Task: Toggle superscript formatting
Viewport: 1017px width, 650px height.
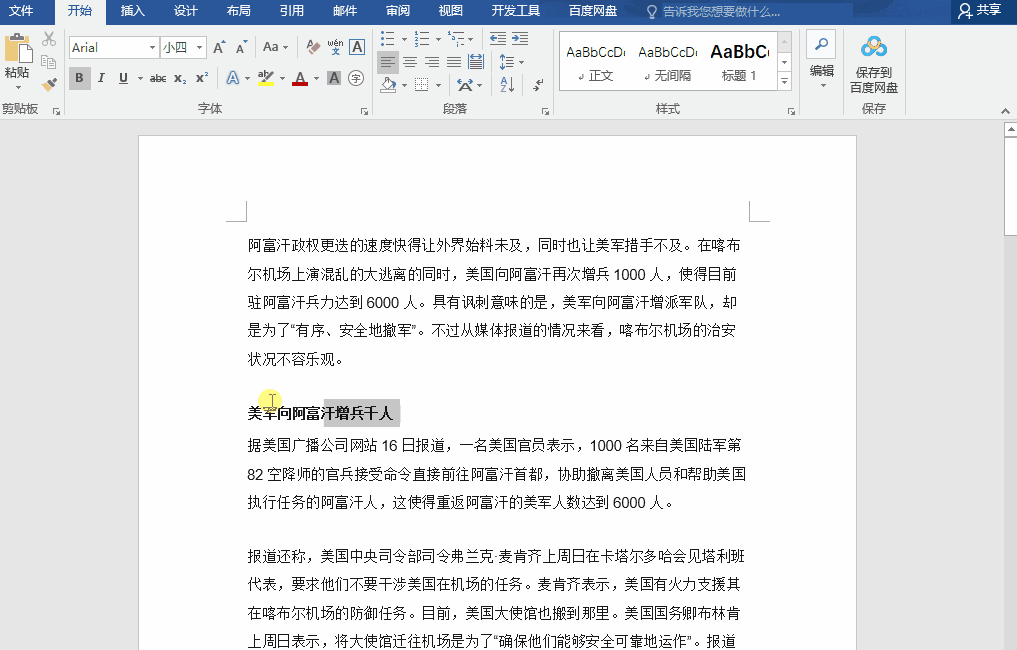Action: pyautogui.click(x=202, y=78)
